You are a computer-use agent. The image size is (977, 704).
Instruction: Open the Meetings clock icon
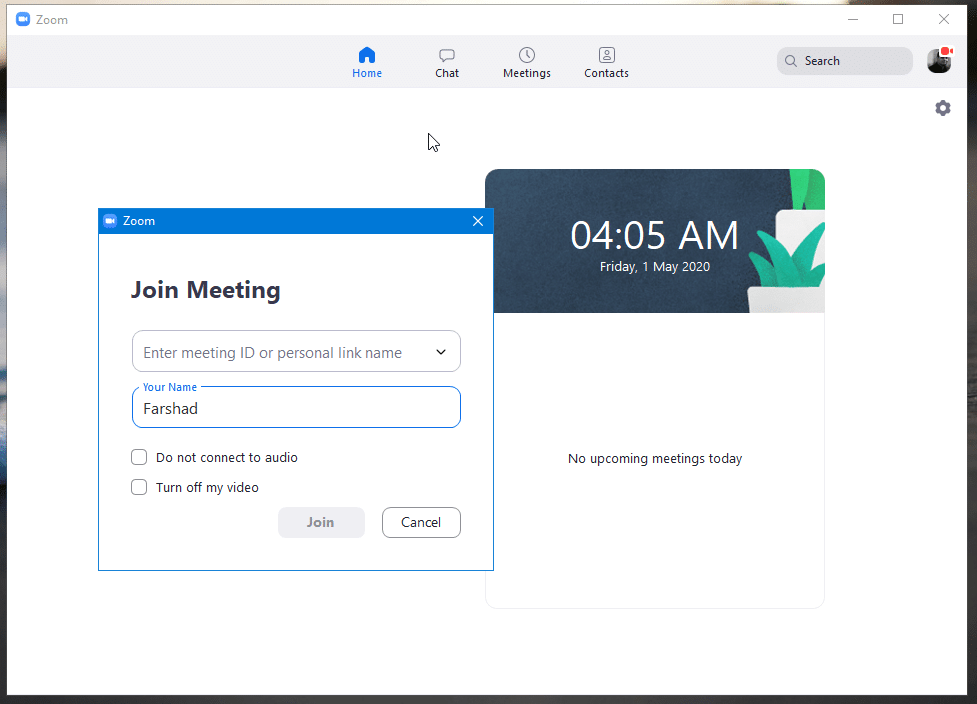(x=527, y=56)
